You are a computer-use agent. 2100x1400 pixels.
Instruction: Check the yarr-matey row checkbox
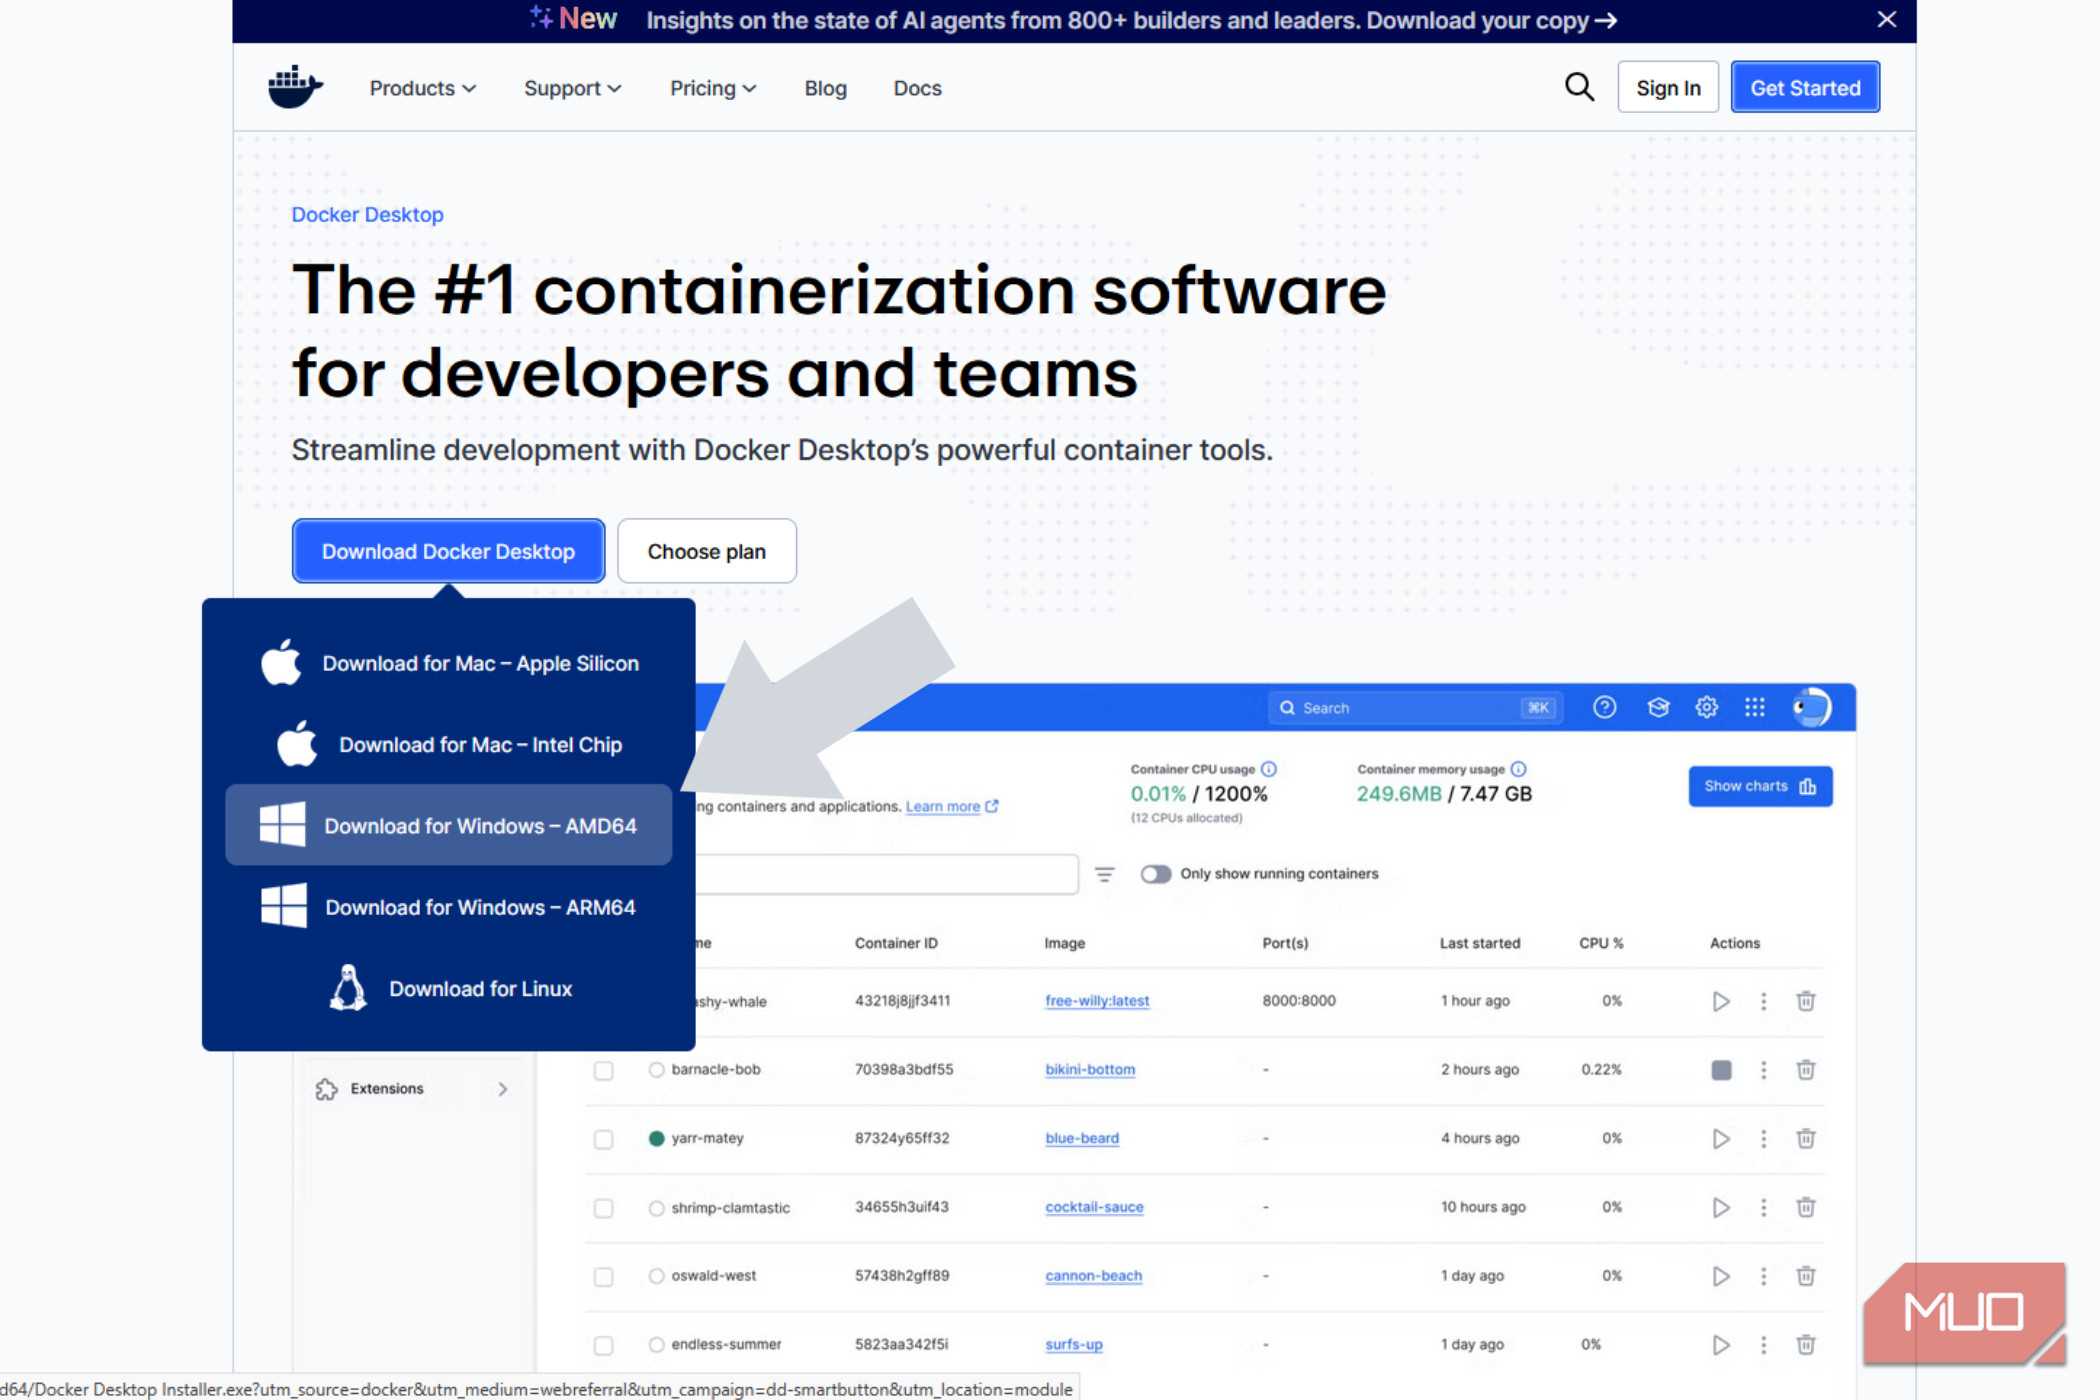click(x=603, y=1139)
